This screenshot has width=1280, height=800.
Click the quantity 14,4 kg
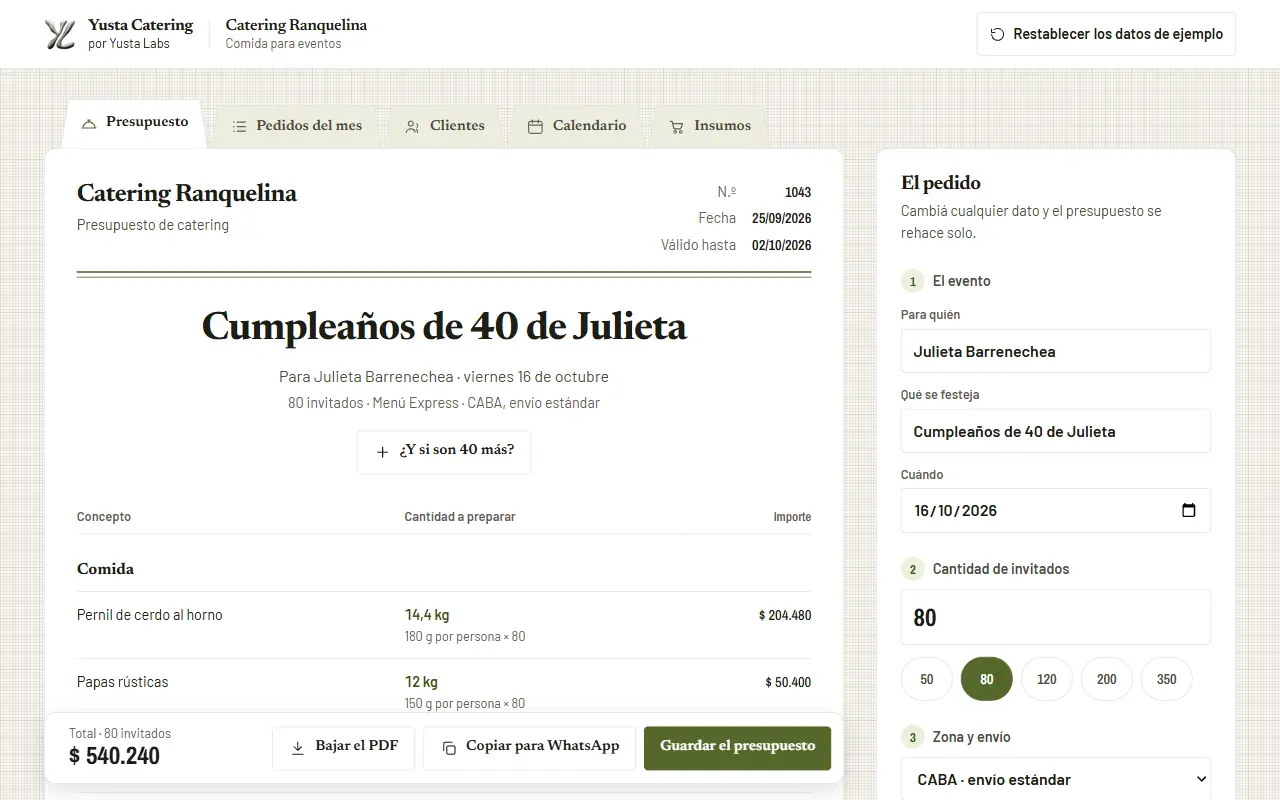427,615
